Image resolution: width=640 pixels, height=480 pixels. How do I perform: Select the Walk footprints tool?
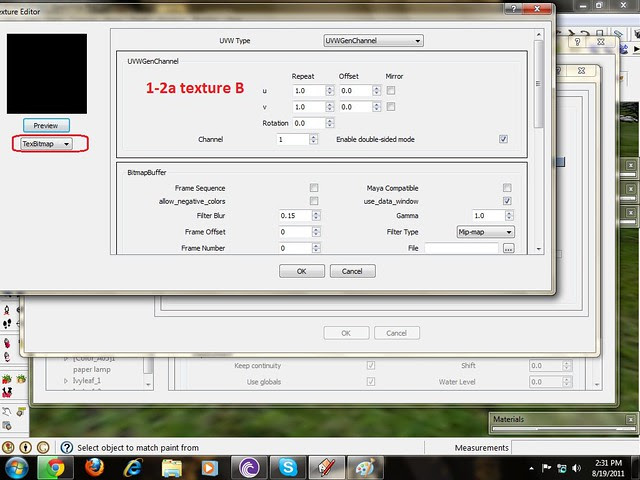point(7,324)
